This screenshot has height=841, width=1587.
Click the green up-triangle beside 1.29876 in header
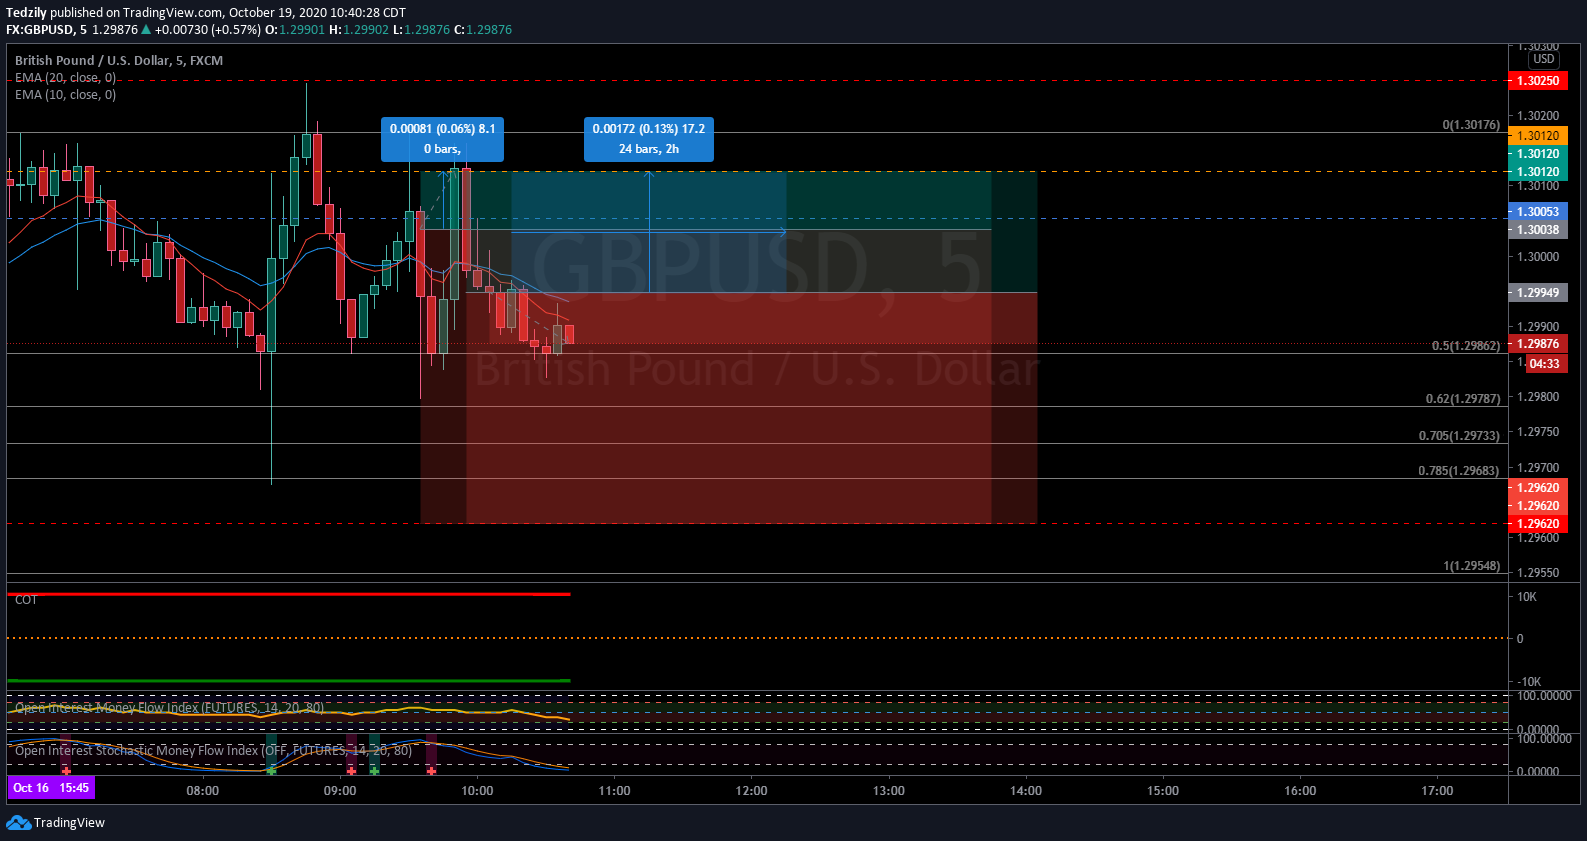tap(146, 30)
